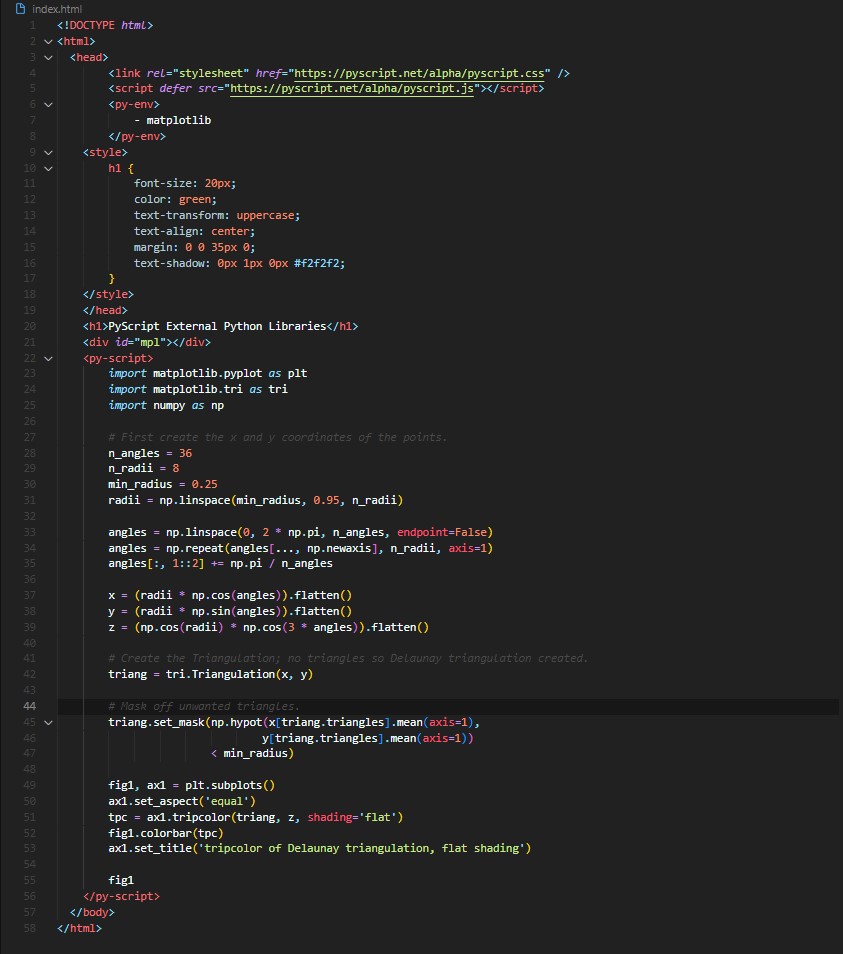Click the 'tpc = ax1.tripcolor' line
843x954 pixels.
[x=255, y=817]
